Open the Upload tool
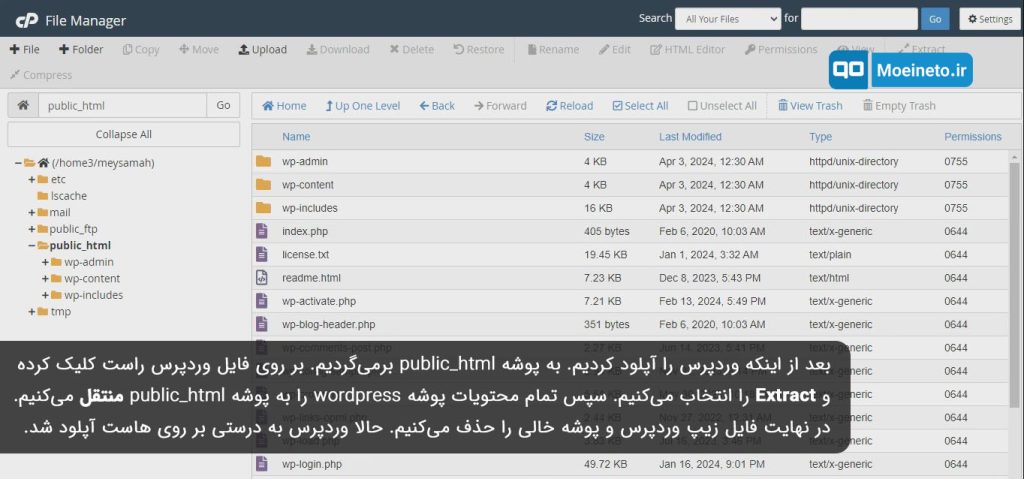1024x479 pixels. (263, 50)
